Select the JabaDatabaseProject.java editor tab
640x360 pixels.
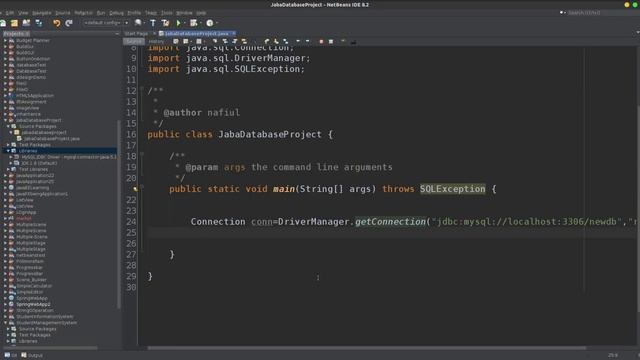[196, 33]
